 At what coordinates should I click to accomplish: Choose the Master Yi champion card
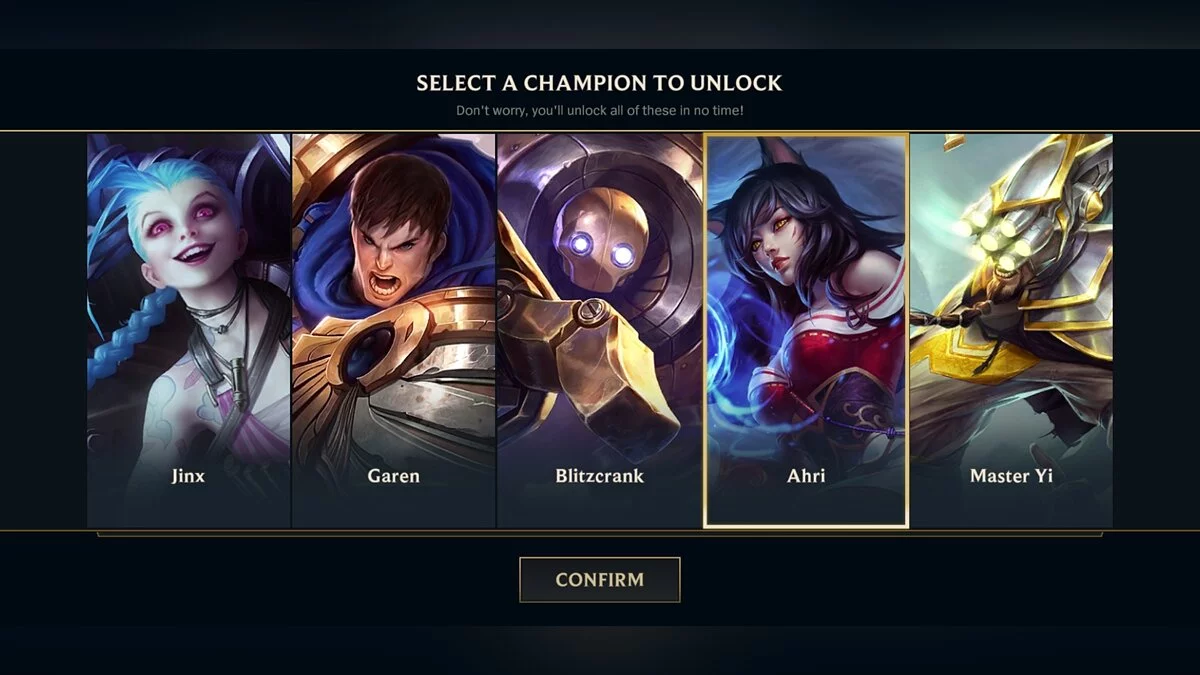[1011, 330]
